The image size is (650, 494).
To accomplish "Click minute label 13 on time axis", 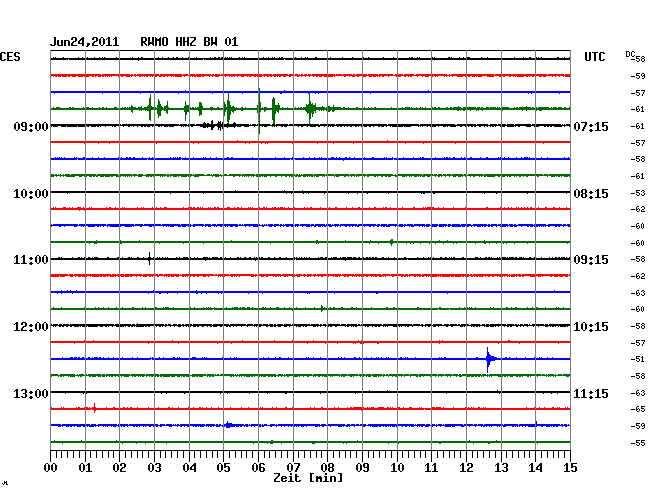I will coord(501,467).
